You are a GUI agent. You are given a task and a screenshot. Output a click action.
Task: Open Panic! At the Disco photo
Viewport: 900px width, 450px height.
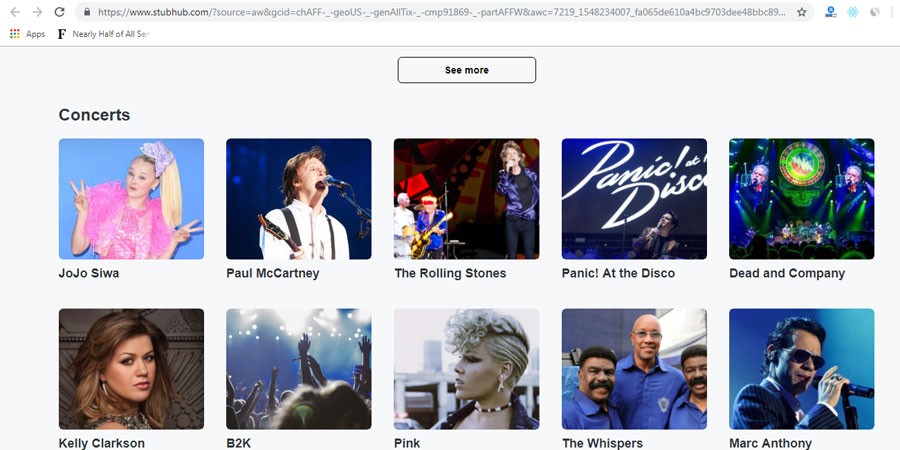pyautogui.click(x=634, y=198)
